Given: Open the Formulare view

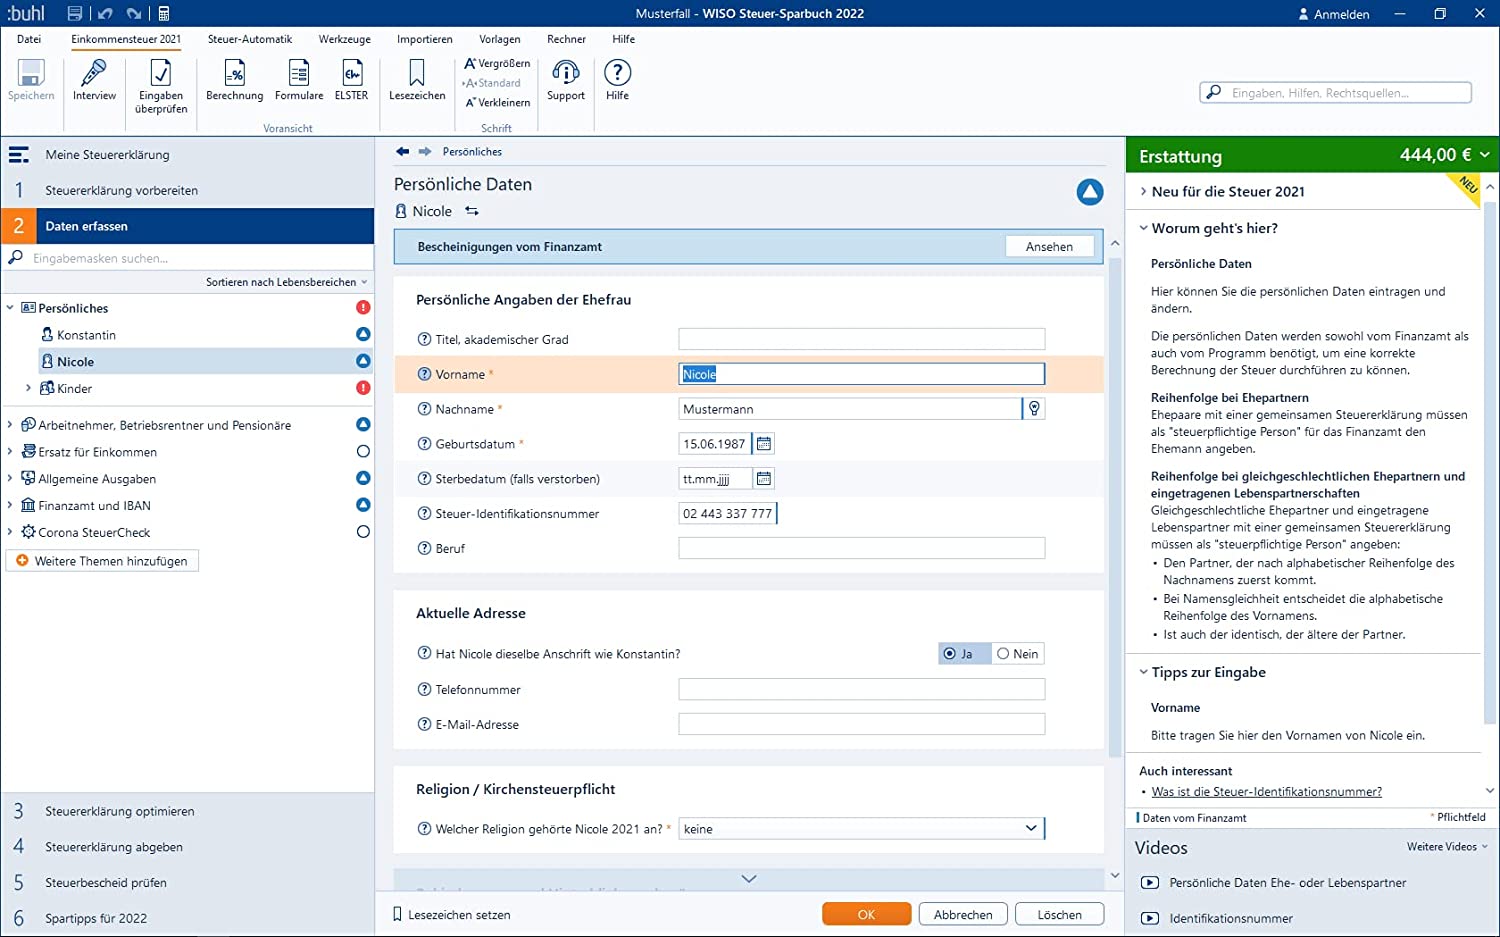Looking at the screenshot, I should coord(299,80).
